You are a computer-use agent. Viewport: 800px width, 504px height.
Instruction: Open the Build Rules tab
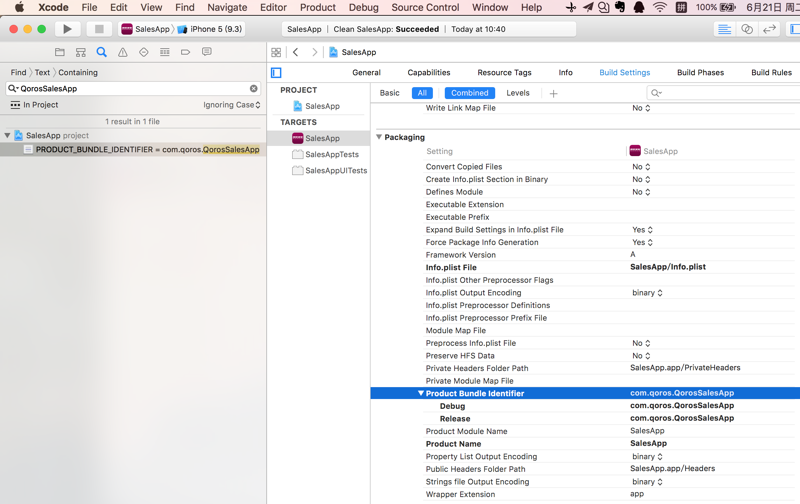(771, 72)
